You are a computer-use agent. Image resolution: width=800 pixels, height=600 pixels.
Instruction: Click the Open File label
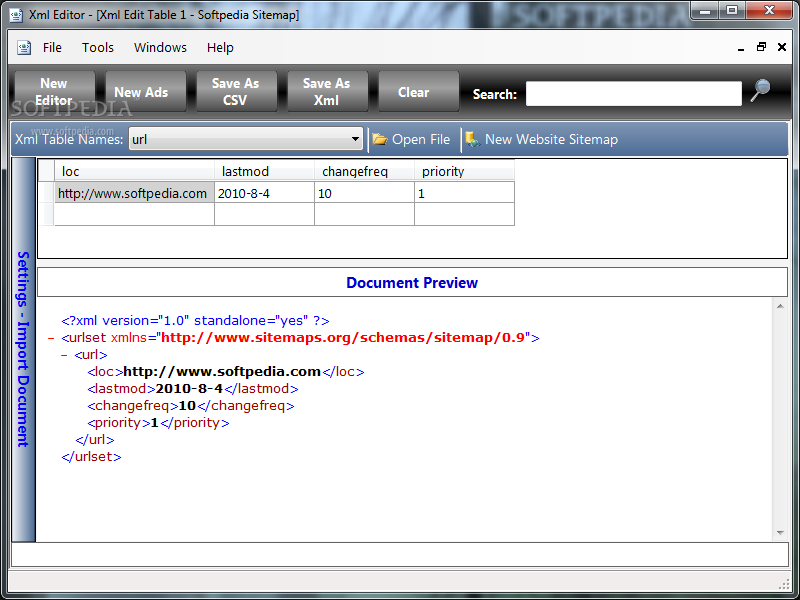[x=421, y=139]
